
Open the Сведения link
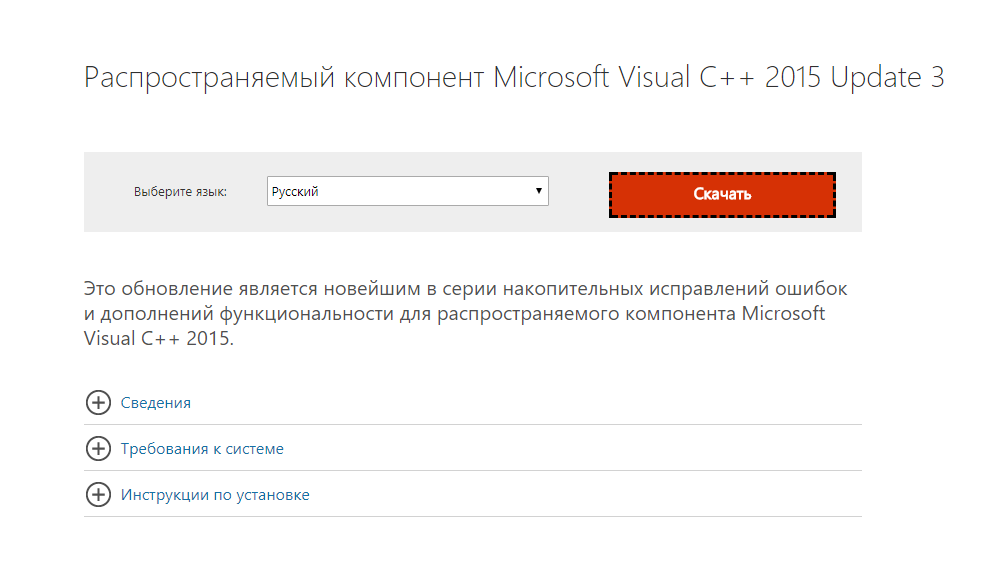pos(156,403)
